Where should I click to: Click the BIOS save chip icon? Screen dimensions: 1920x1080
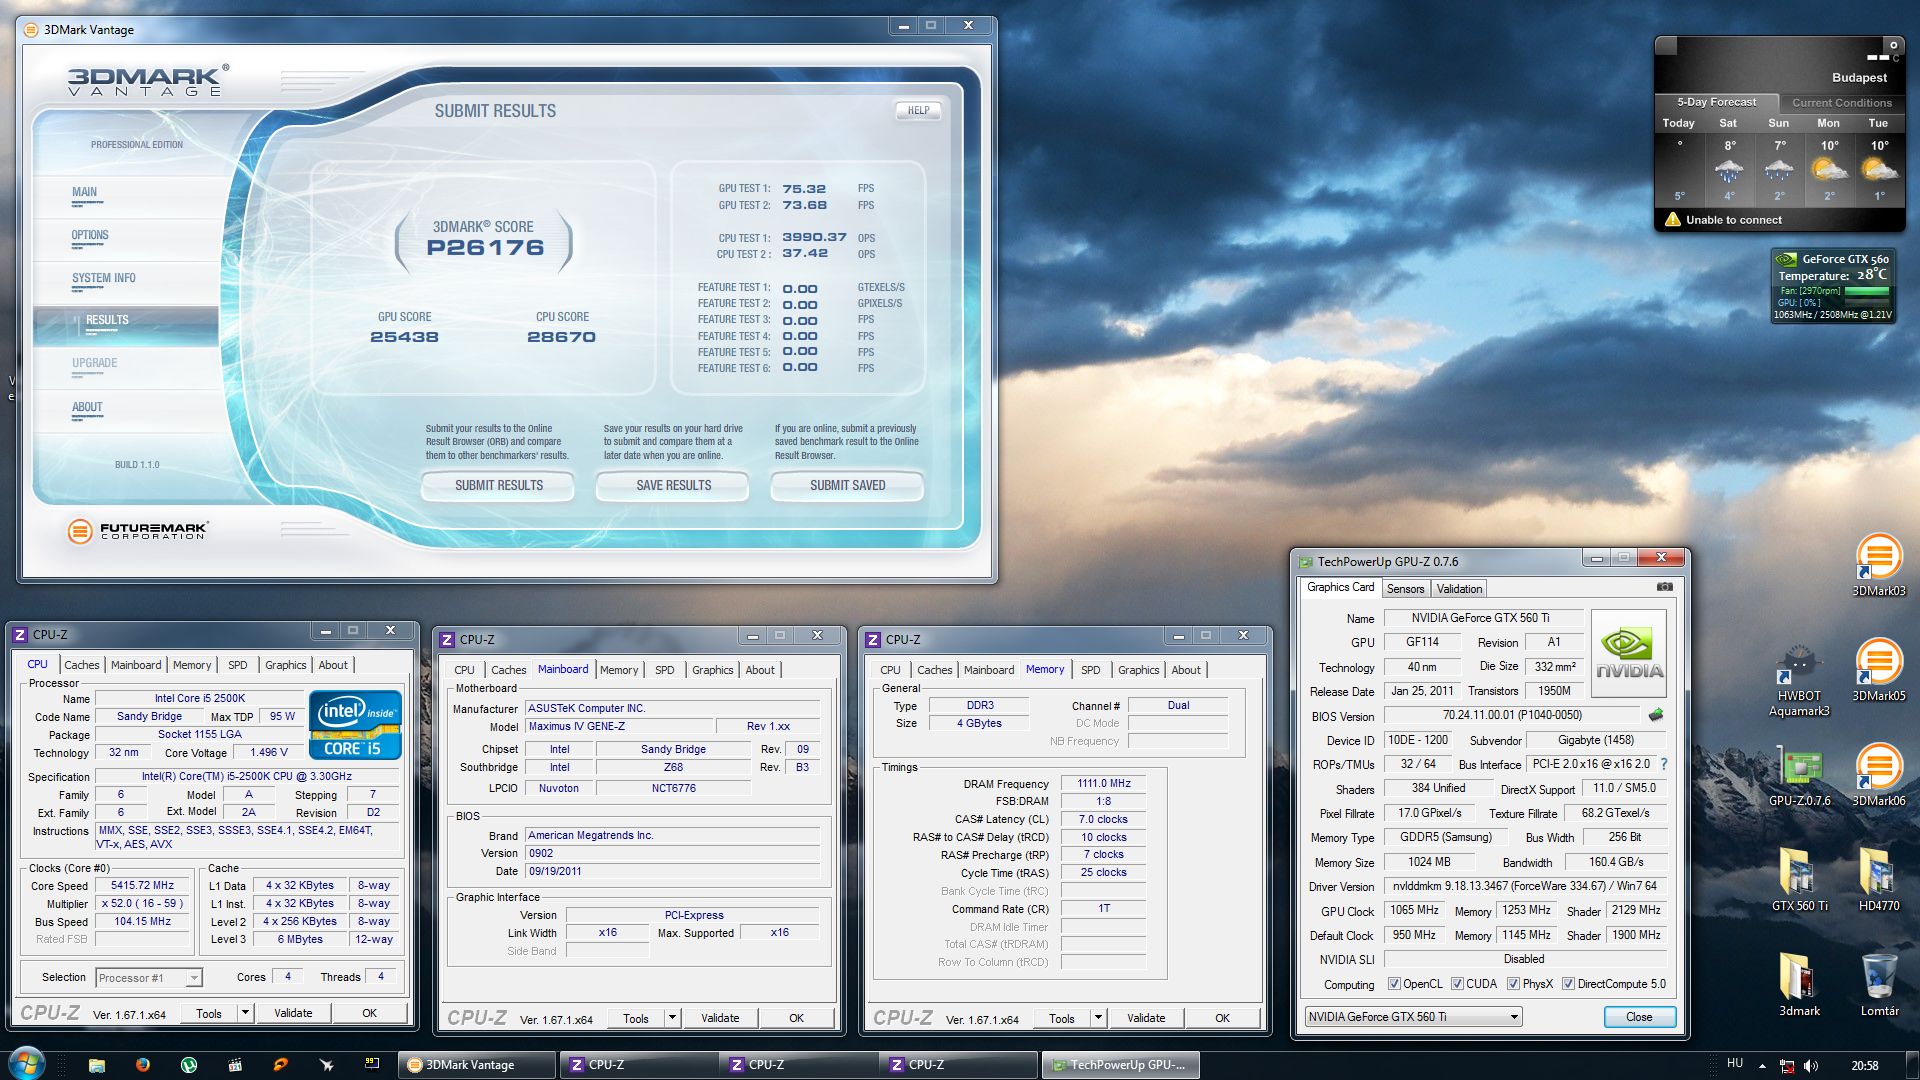tap(1656, 715)
